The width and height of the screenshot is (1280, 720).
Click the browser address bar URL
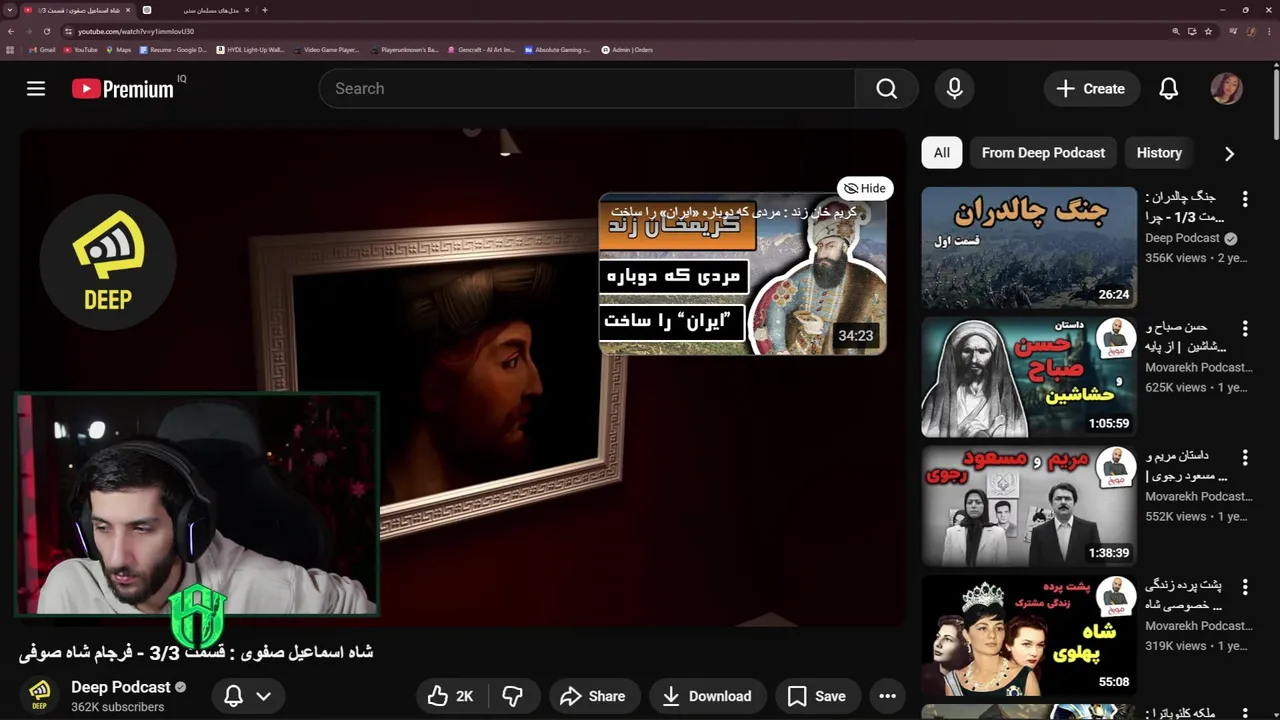tap(136, 31)
